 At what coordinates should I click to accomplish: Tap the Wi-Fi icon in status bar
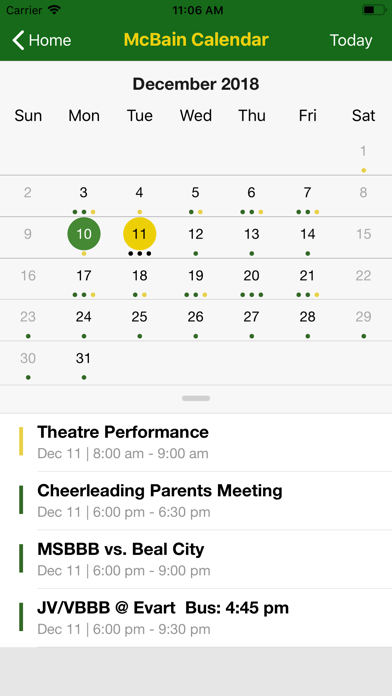[54, 9]
